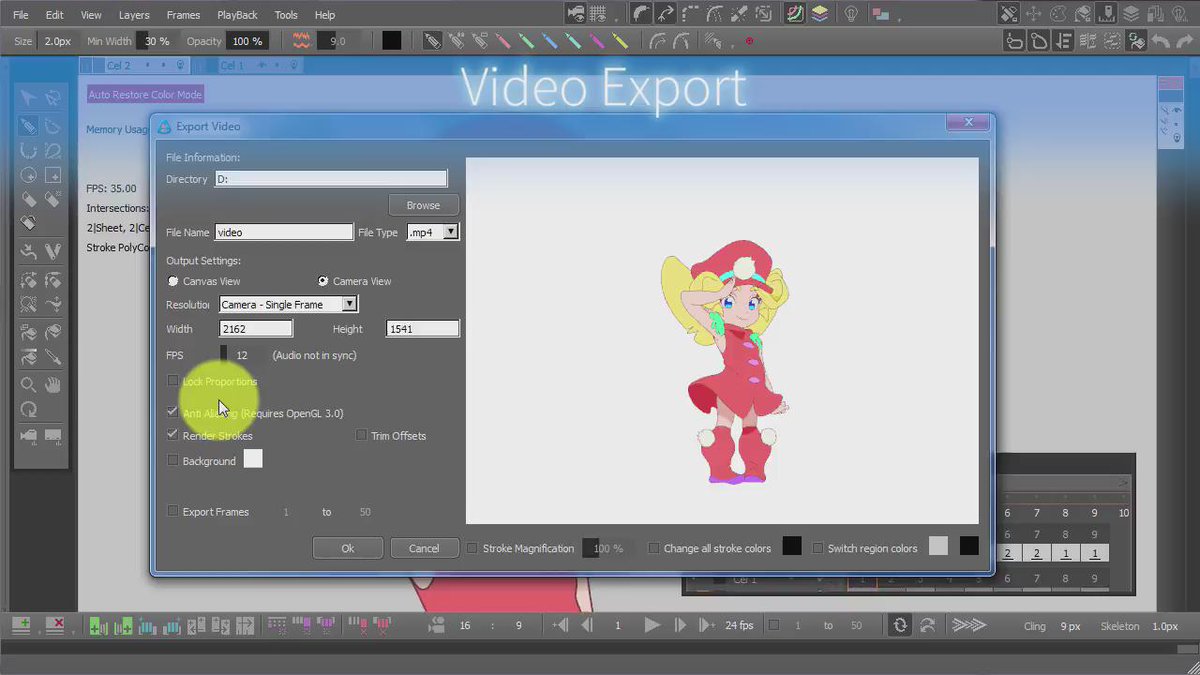
Task: Open the Layers menu
Action: tap(134, 15)
